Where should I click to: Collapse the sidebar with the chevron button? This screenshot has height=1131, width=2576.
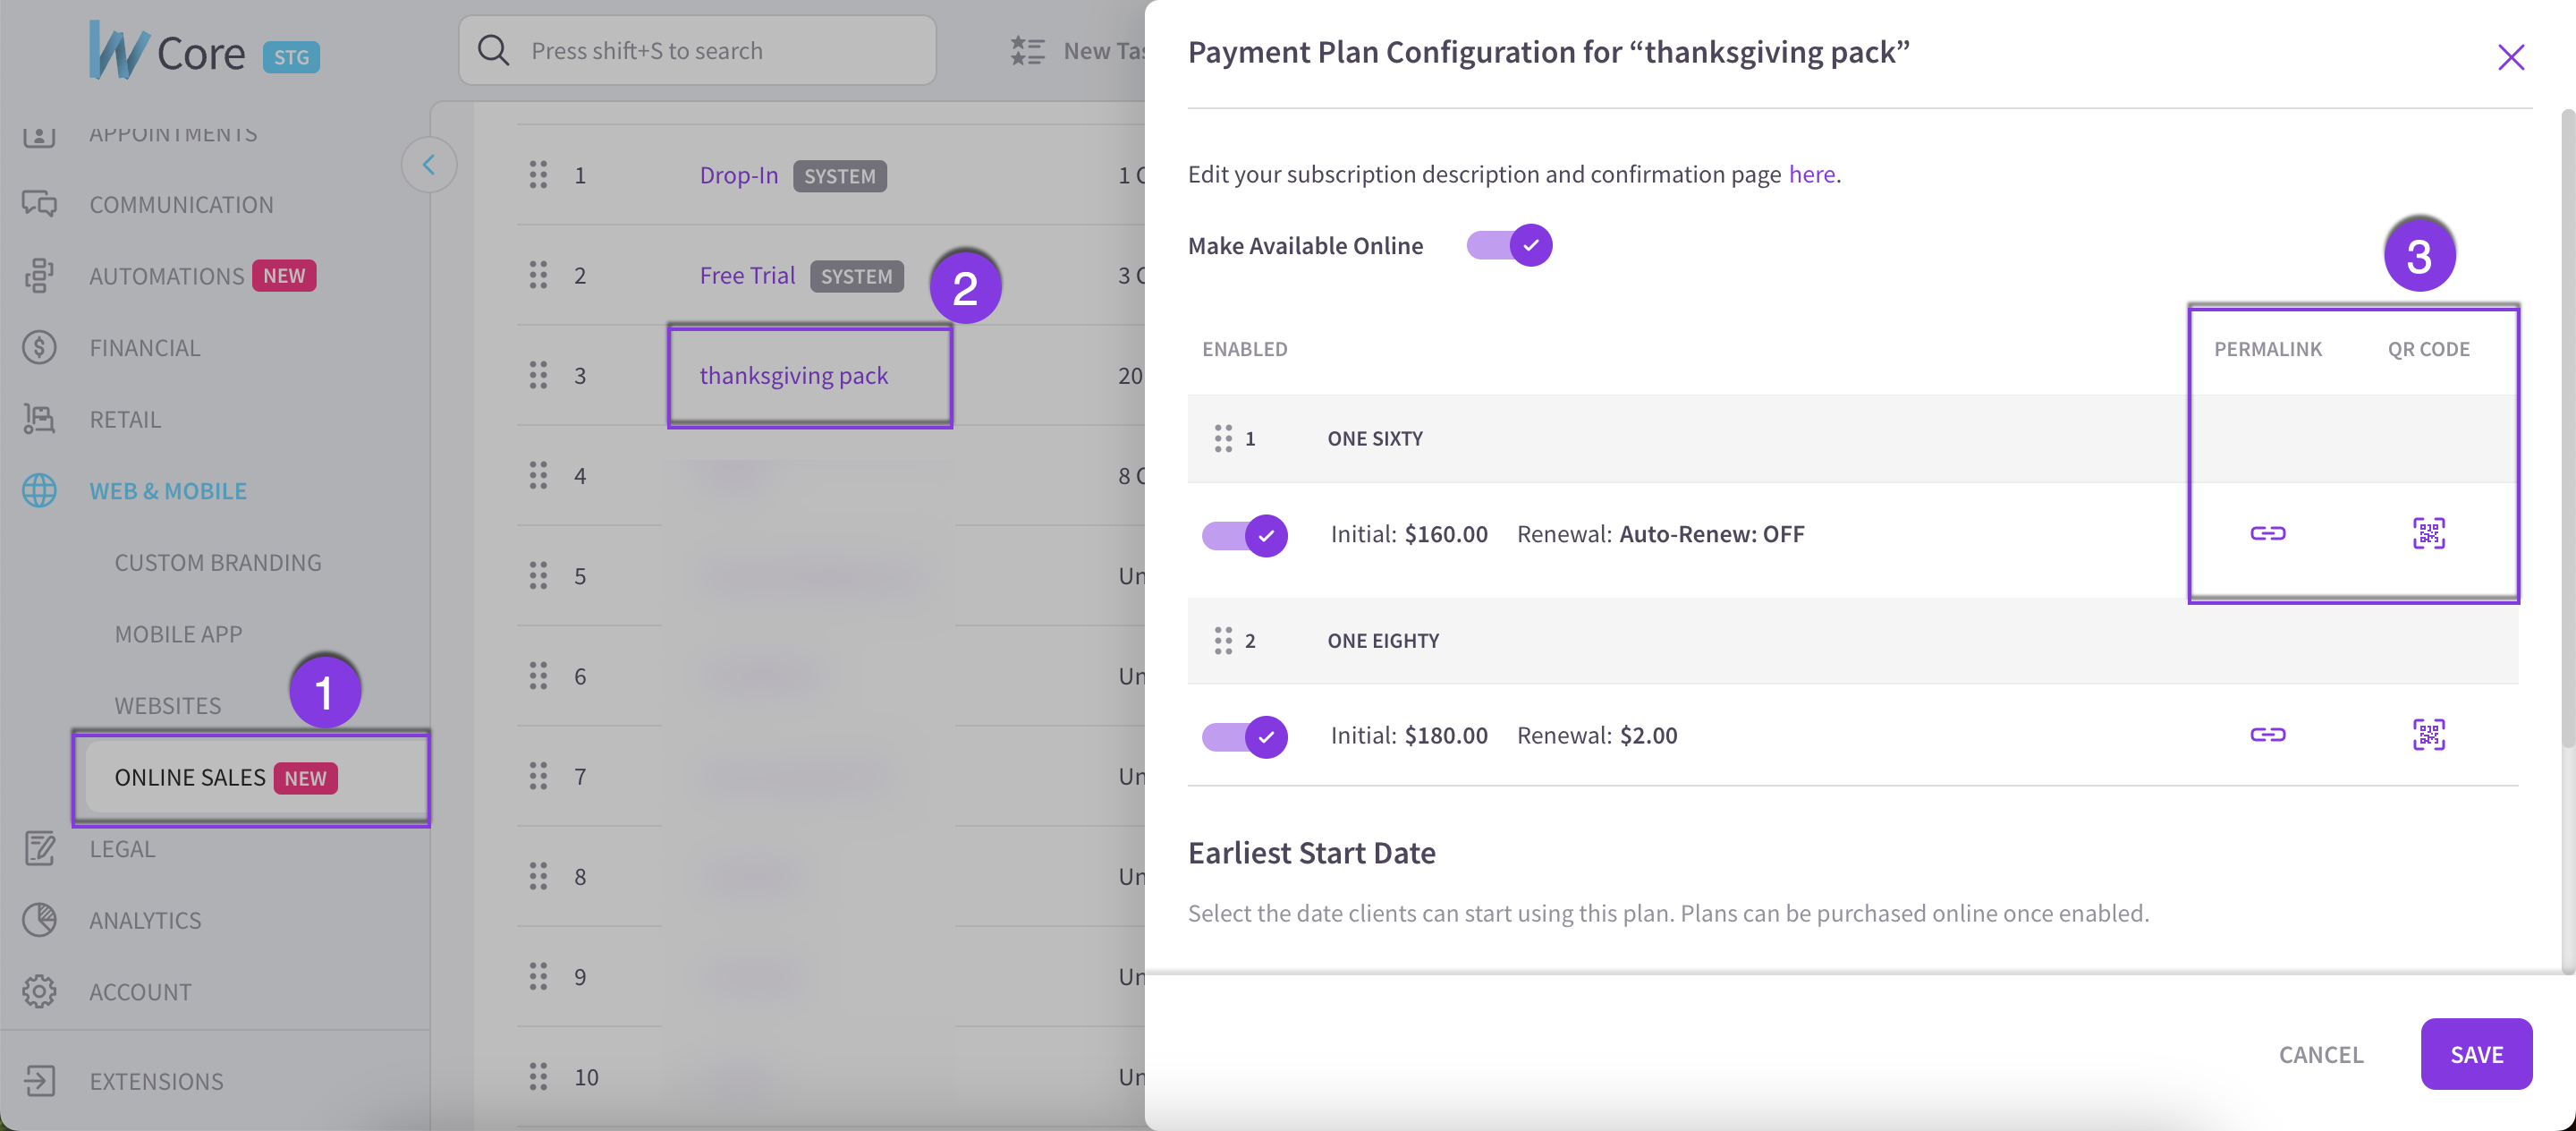429,164
